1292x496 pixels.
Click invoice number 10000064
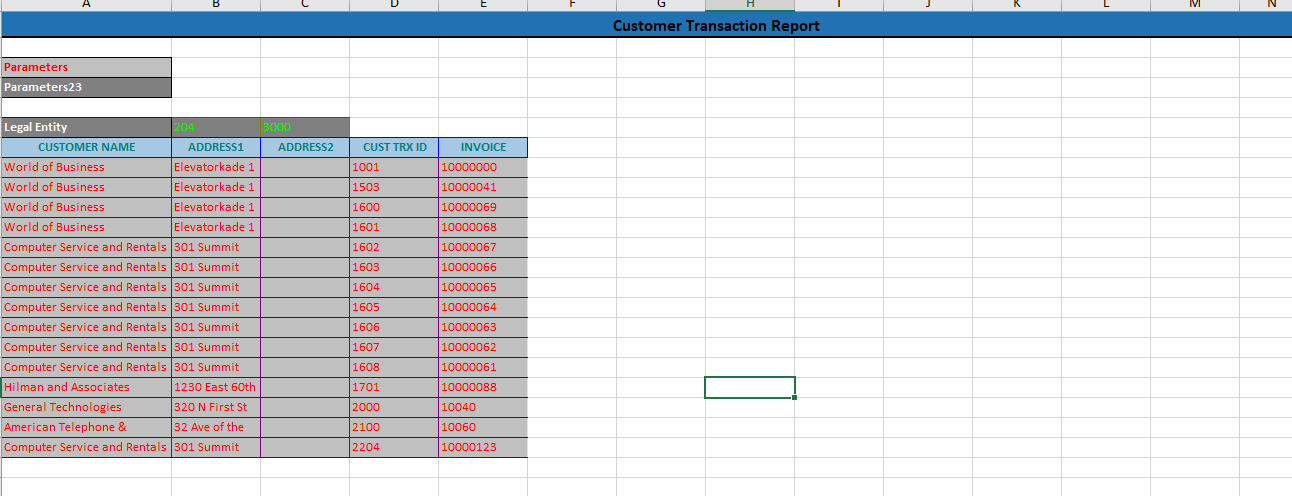pos(483,307)
